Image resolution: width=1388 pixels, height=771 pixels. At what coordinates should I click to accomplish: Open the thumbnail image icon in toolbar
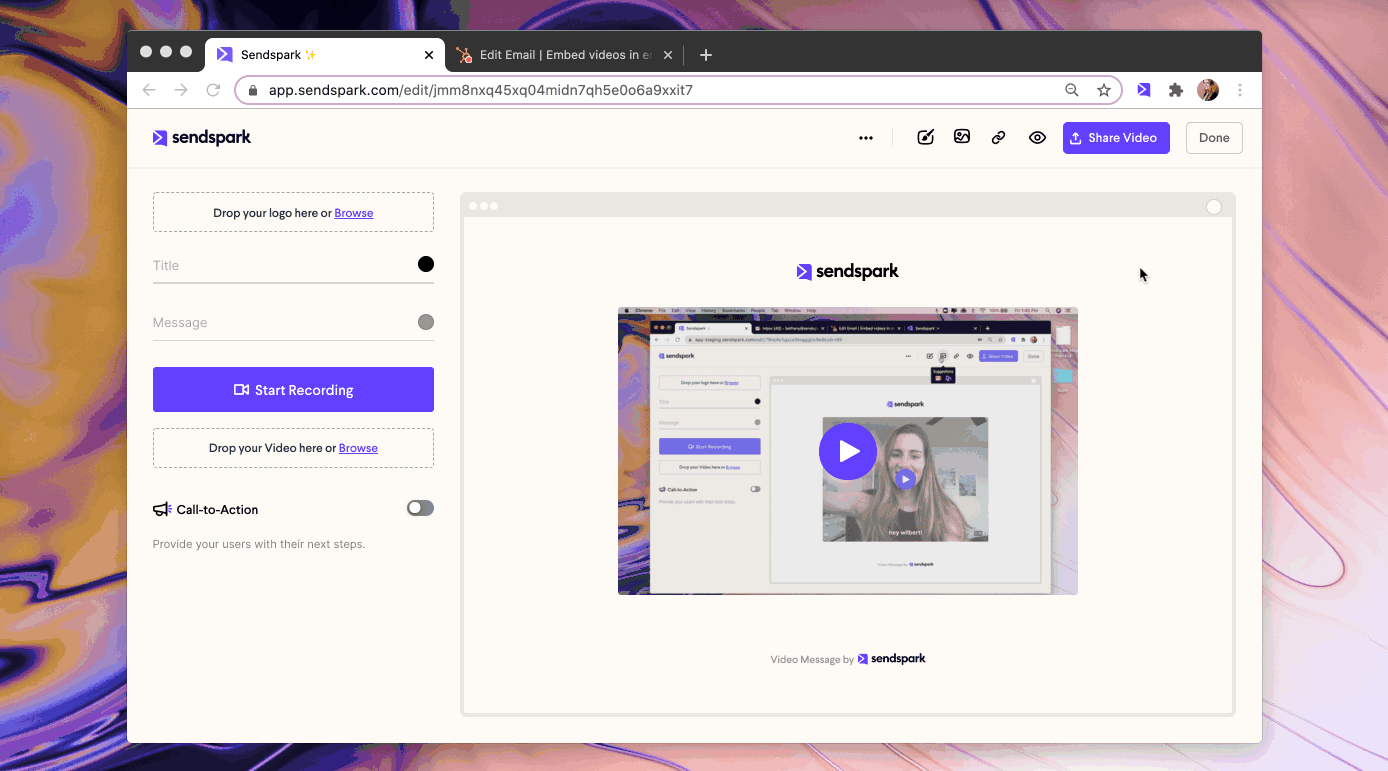[x=962, y=137]
